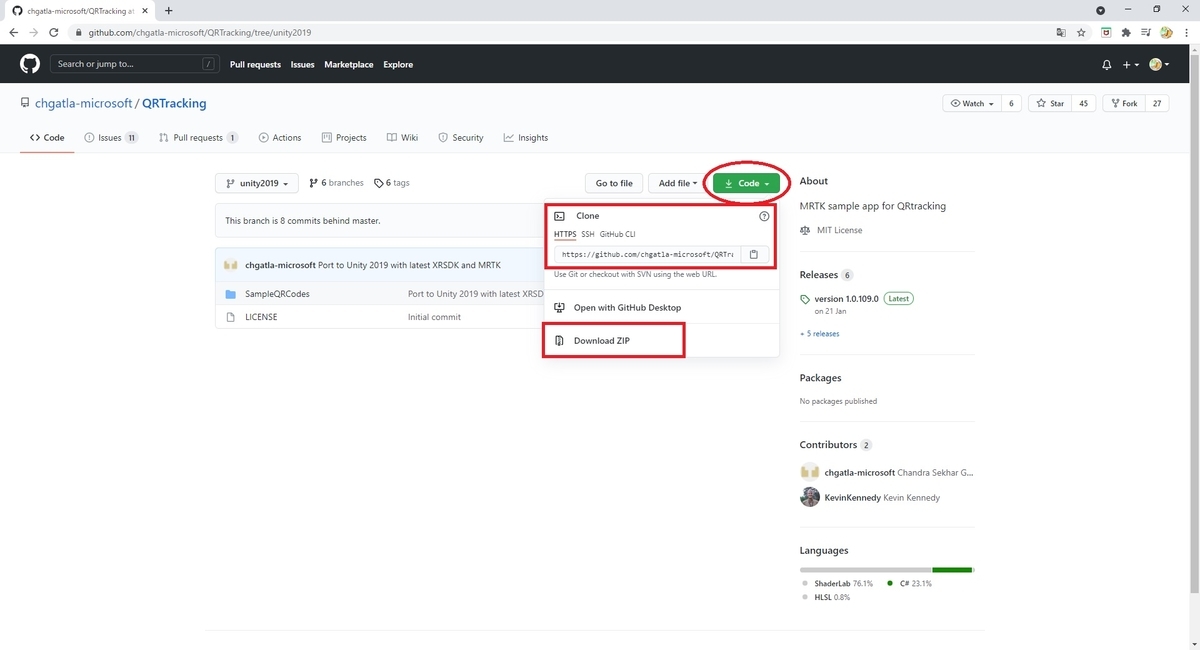Open the Actions tab
Image resolution: width=1200 pixels, height=650 pixels.
279,138
